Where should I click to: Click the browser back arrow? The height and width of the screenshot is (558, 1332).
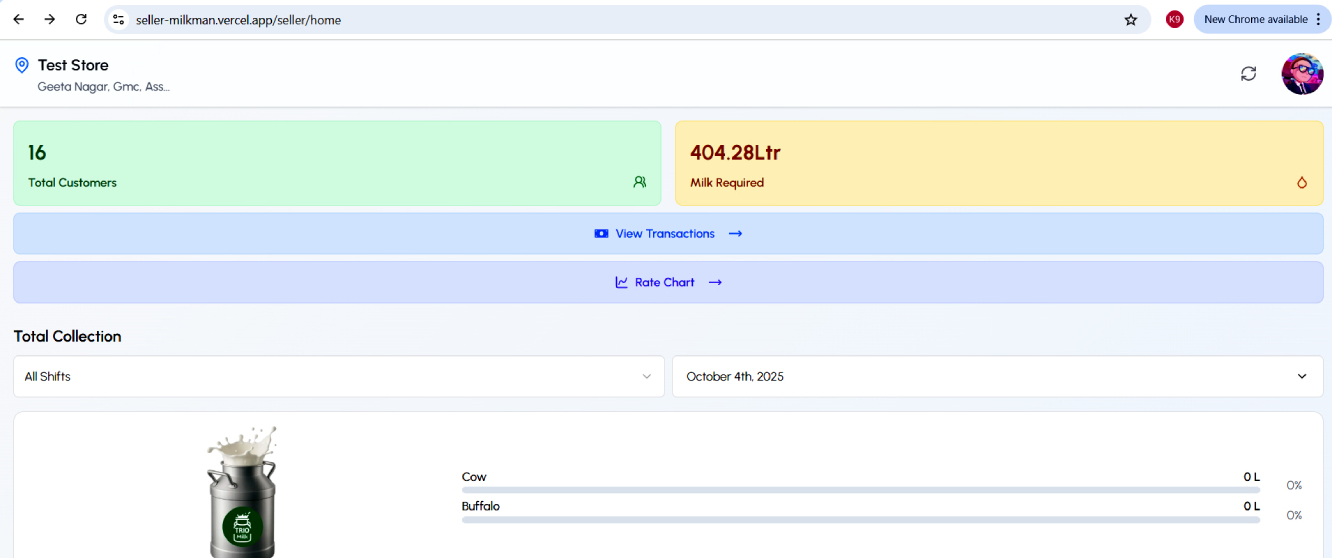click(19, 19)
